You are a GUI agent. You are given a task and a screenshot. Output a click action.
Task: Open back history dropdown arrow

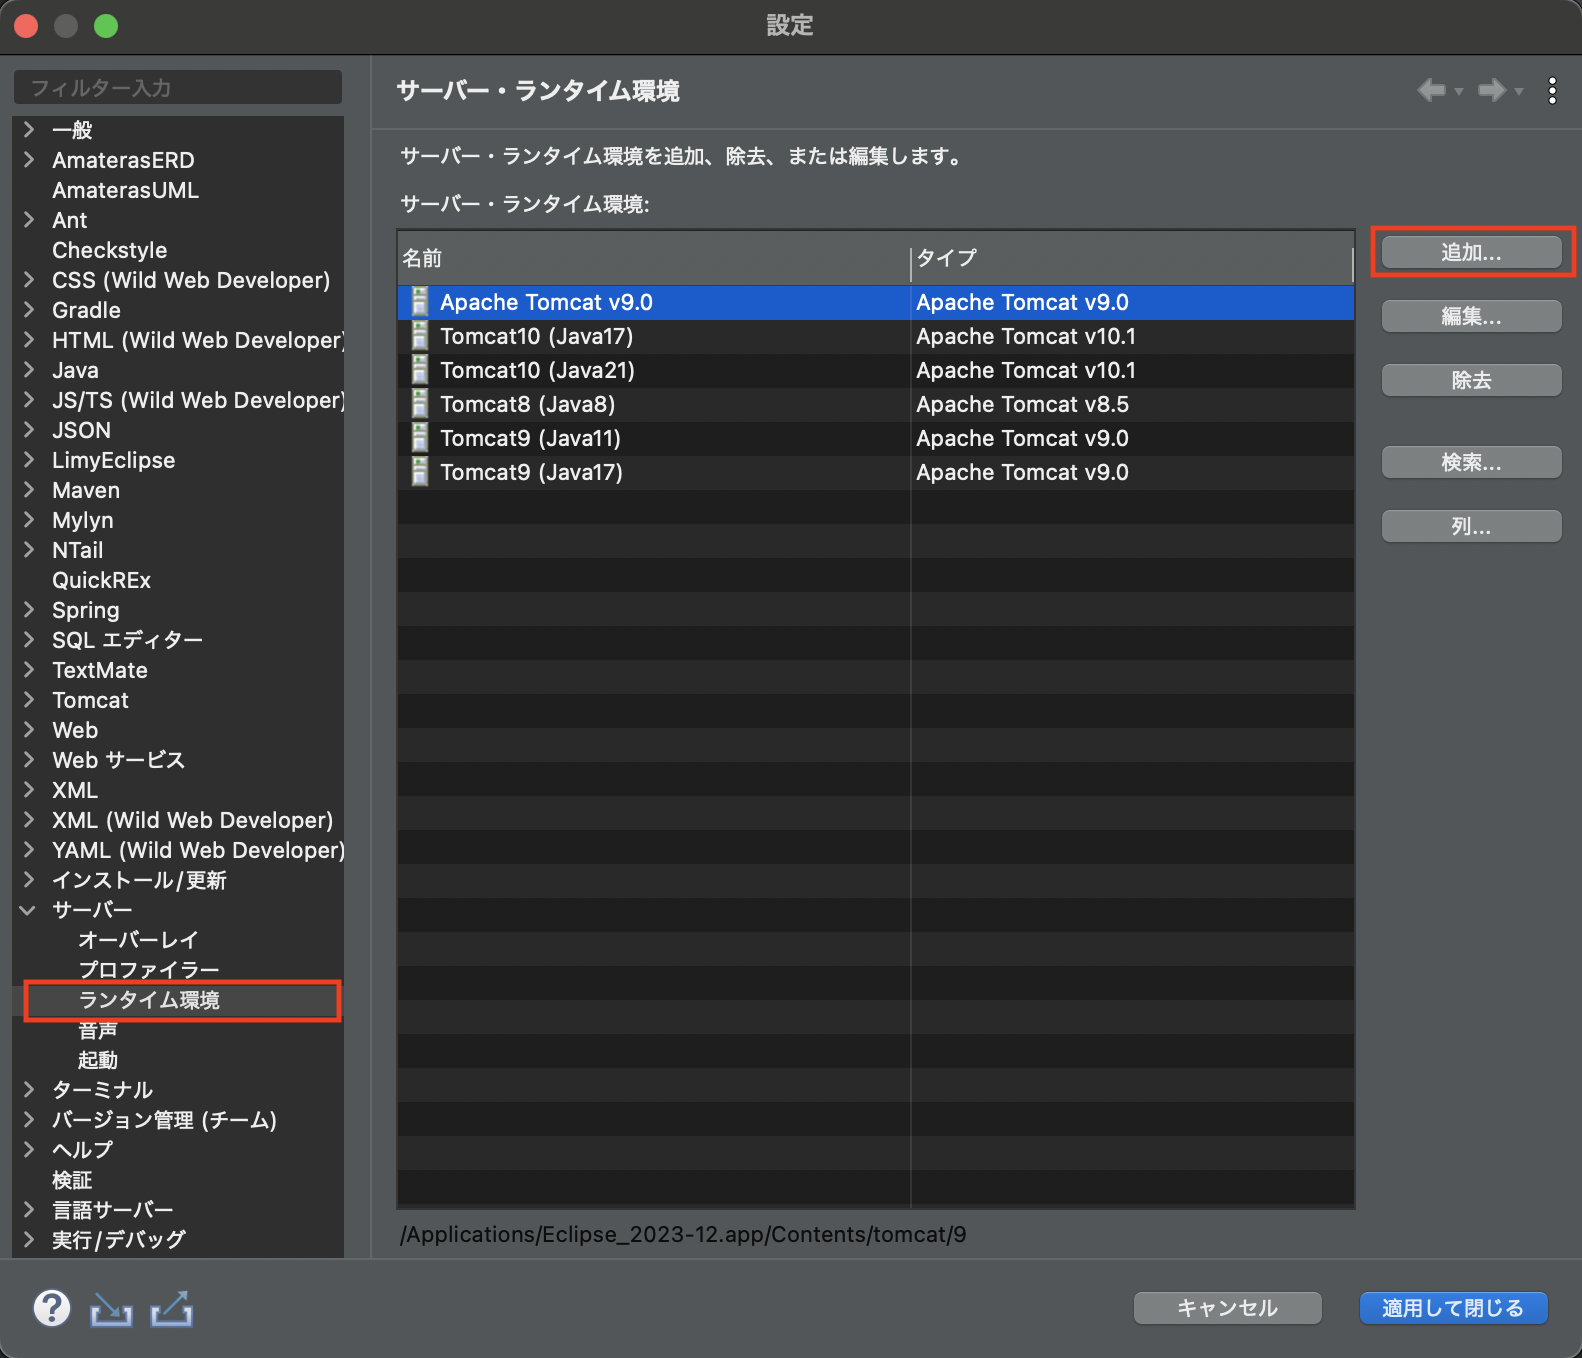click(1459, 92)
